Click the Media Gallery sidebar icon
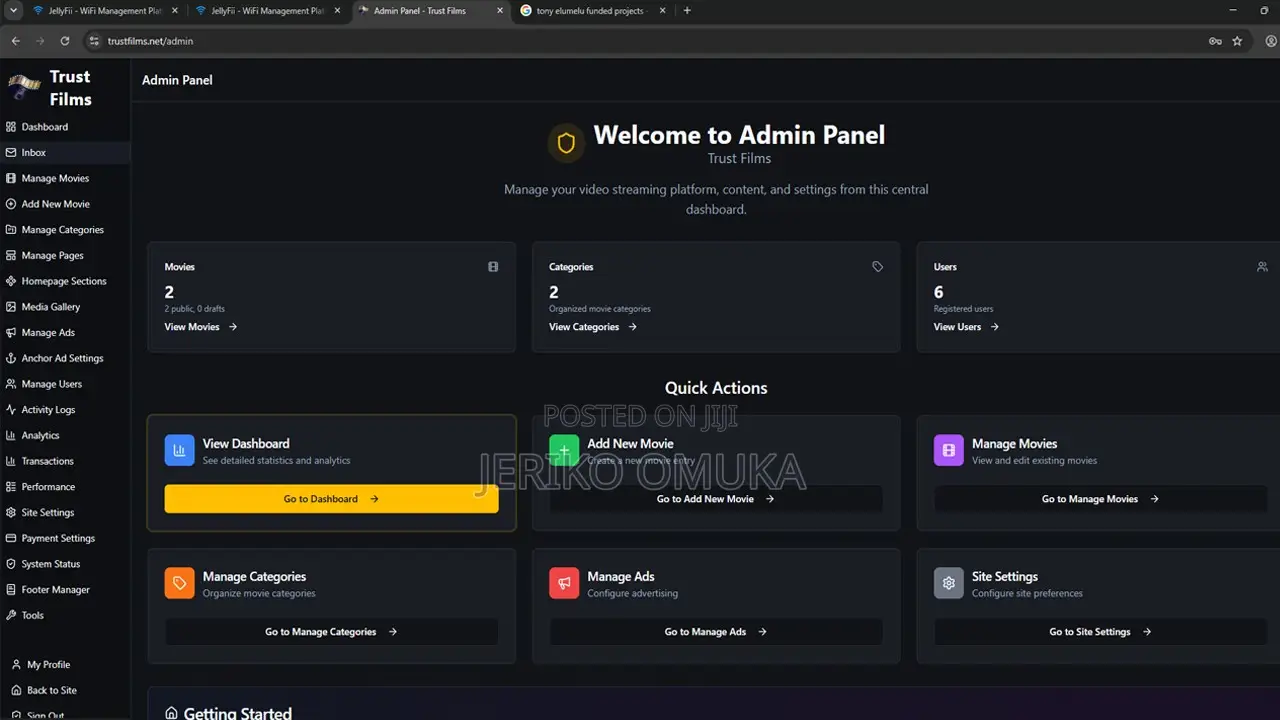The image size is (1280, 720). (x=11, y=307)
